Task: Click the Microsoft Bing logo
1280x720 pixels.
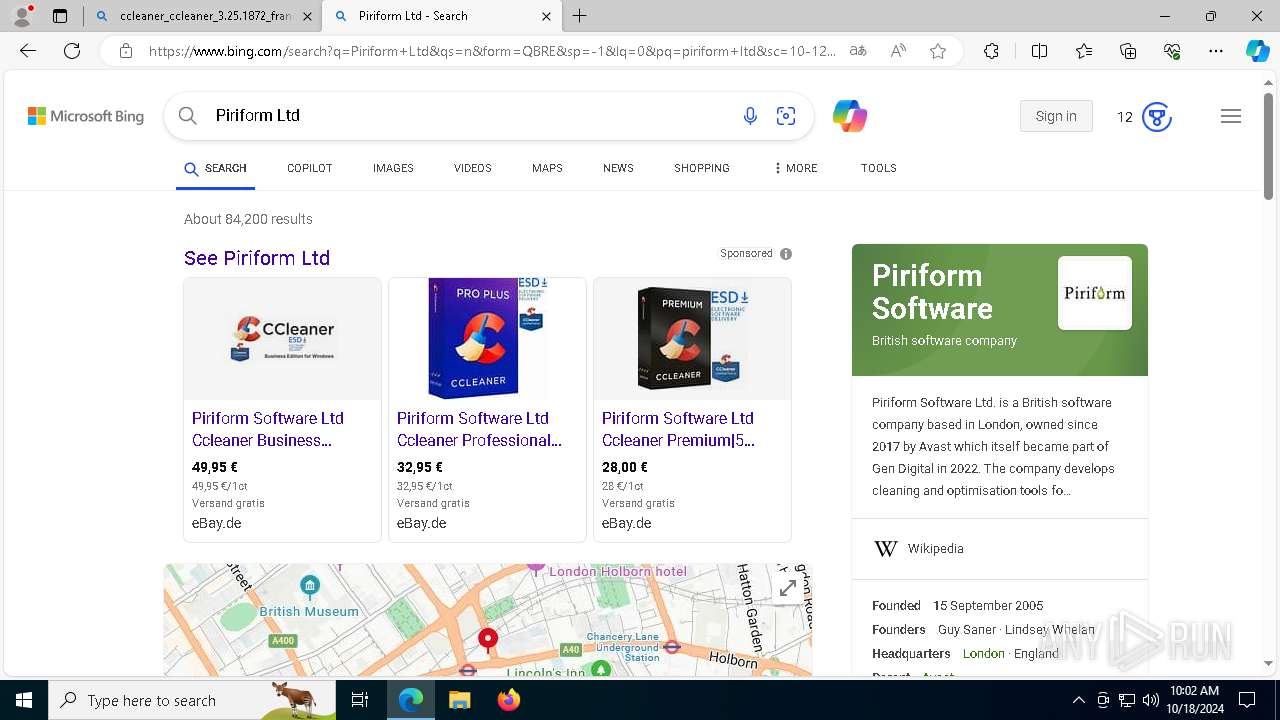Action: [x=86, y=116]
